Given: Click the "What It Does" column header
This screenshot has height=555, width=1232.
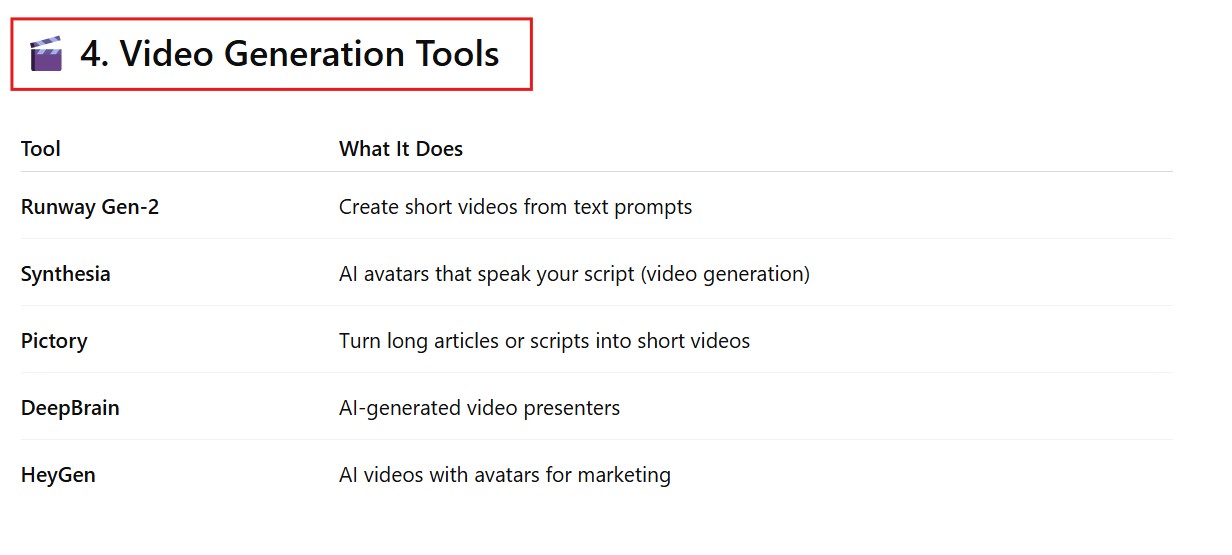Looking at the screenshot, I should (401, 149).
